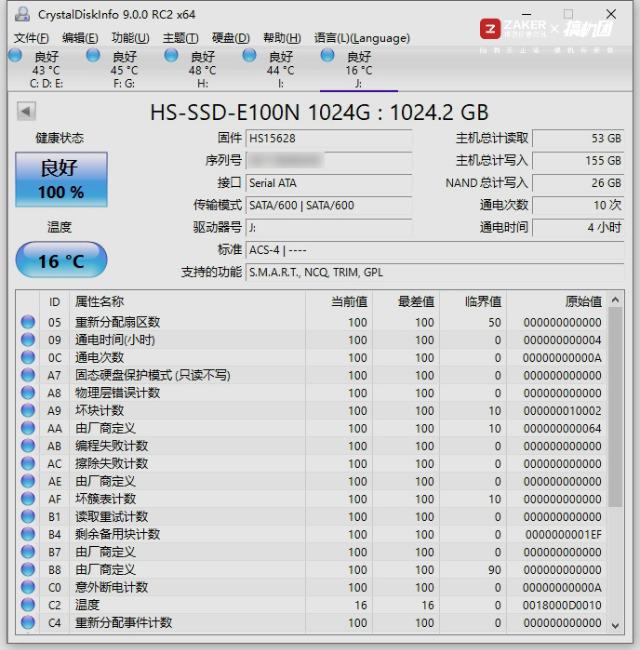Select disk tab C: D: E: 43 °C

tap(46, 69)
